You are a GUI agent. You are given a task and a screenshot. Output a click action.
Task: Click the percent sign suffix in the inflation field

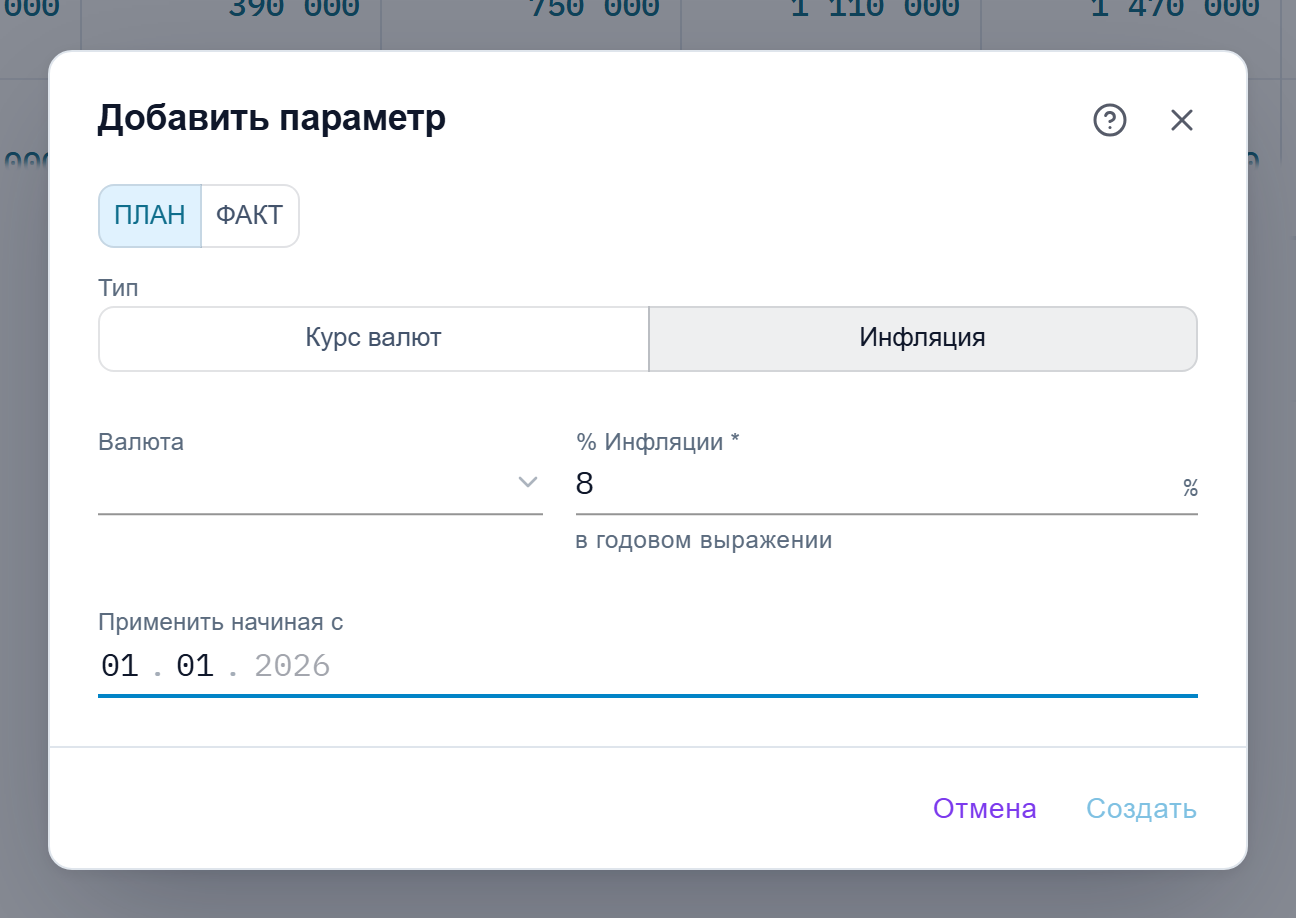(x=1190, y=487)
